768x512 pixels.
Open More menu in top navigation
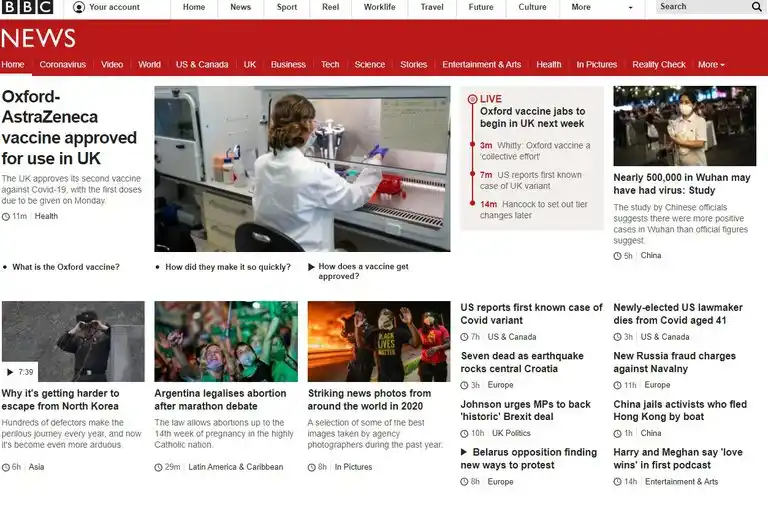point(581,7)
